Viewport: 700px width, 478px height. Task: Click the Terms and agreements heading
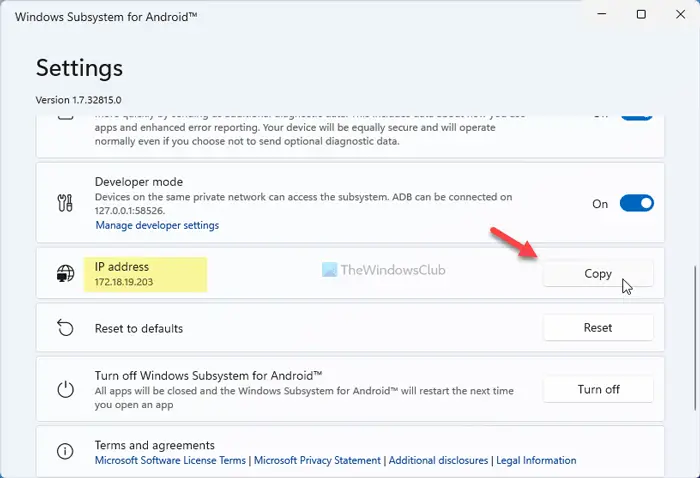point(154,445)
